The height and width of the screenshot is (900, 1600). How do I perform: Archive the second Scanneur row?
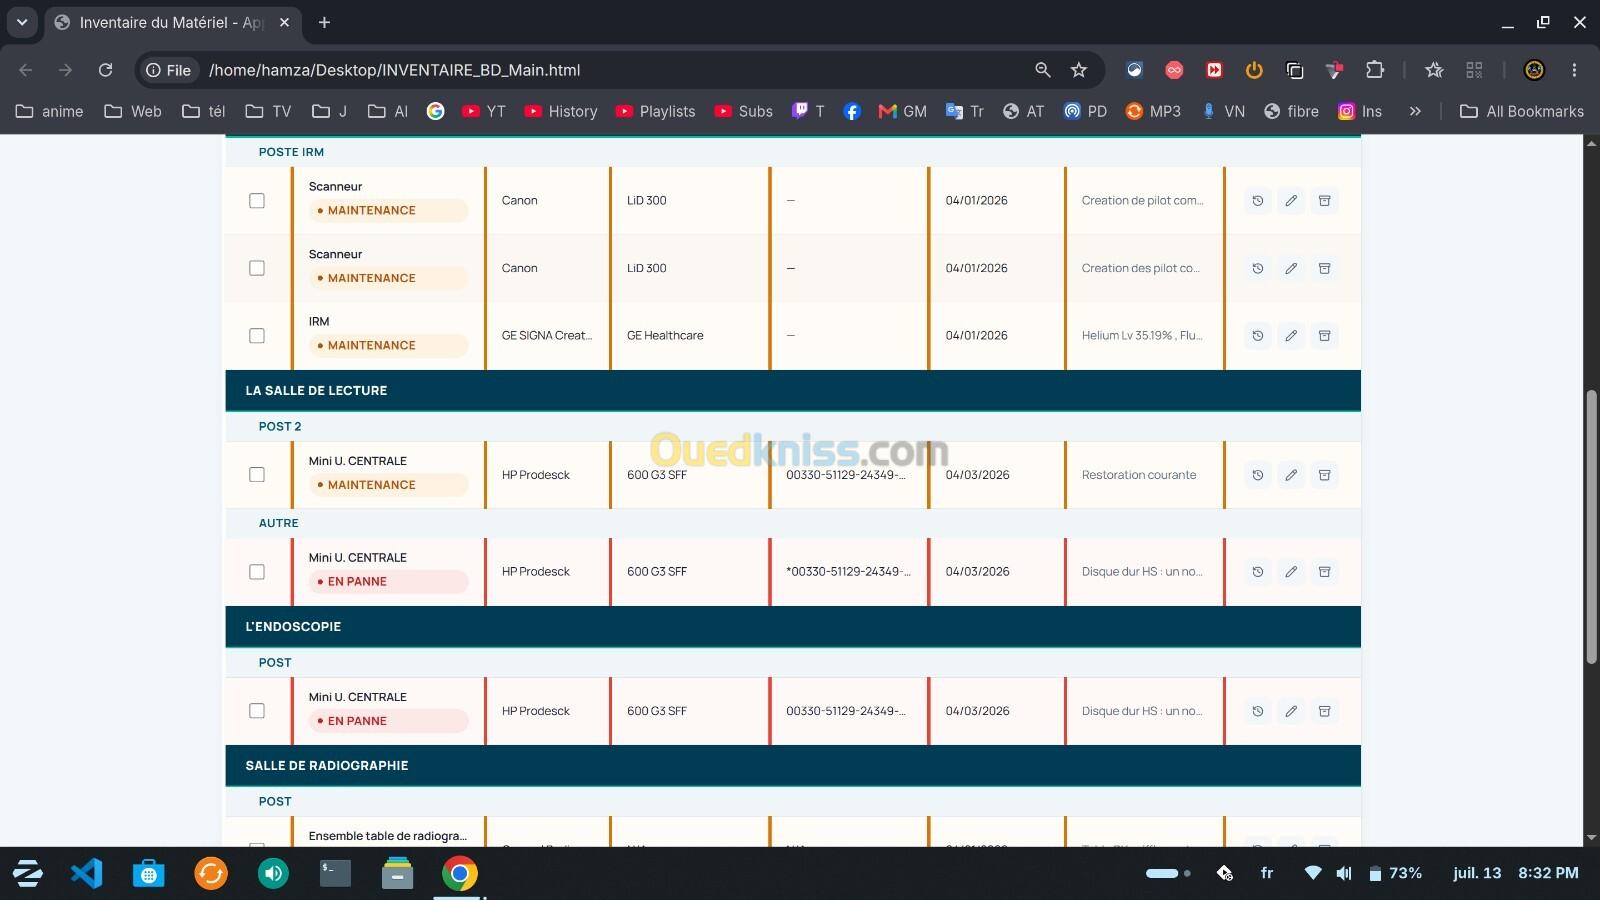click(x=1324, y=268)
